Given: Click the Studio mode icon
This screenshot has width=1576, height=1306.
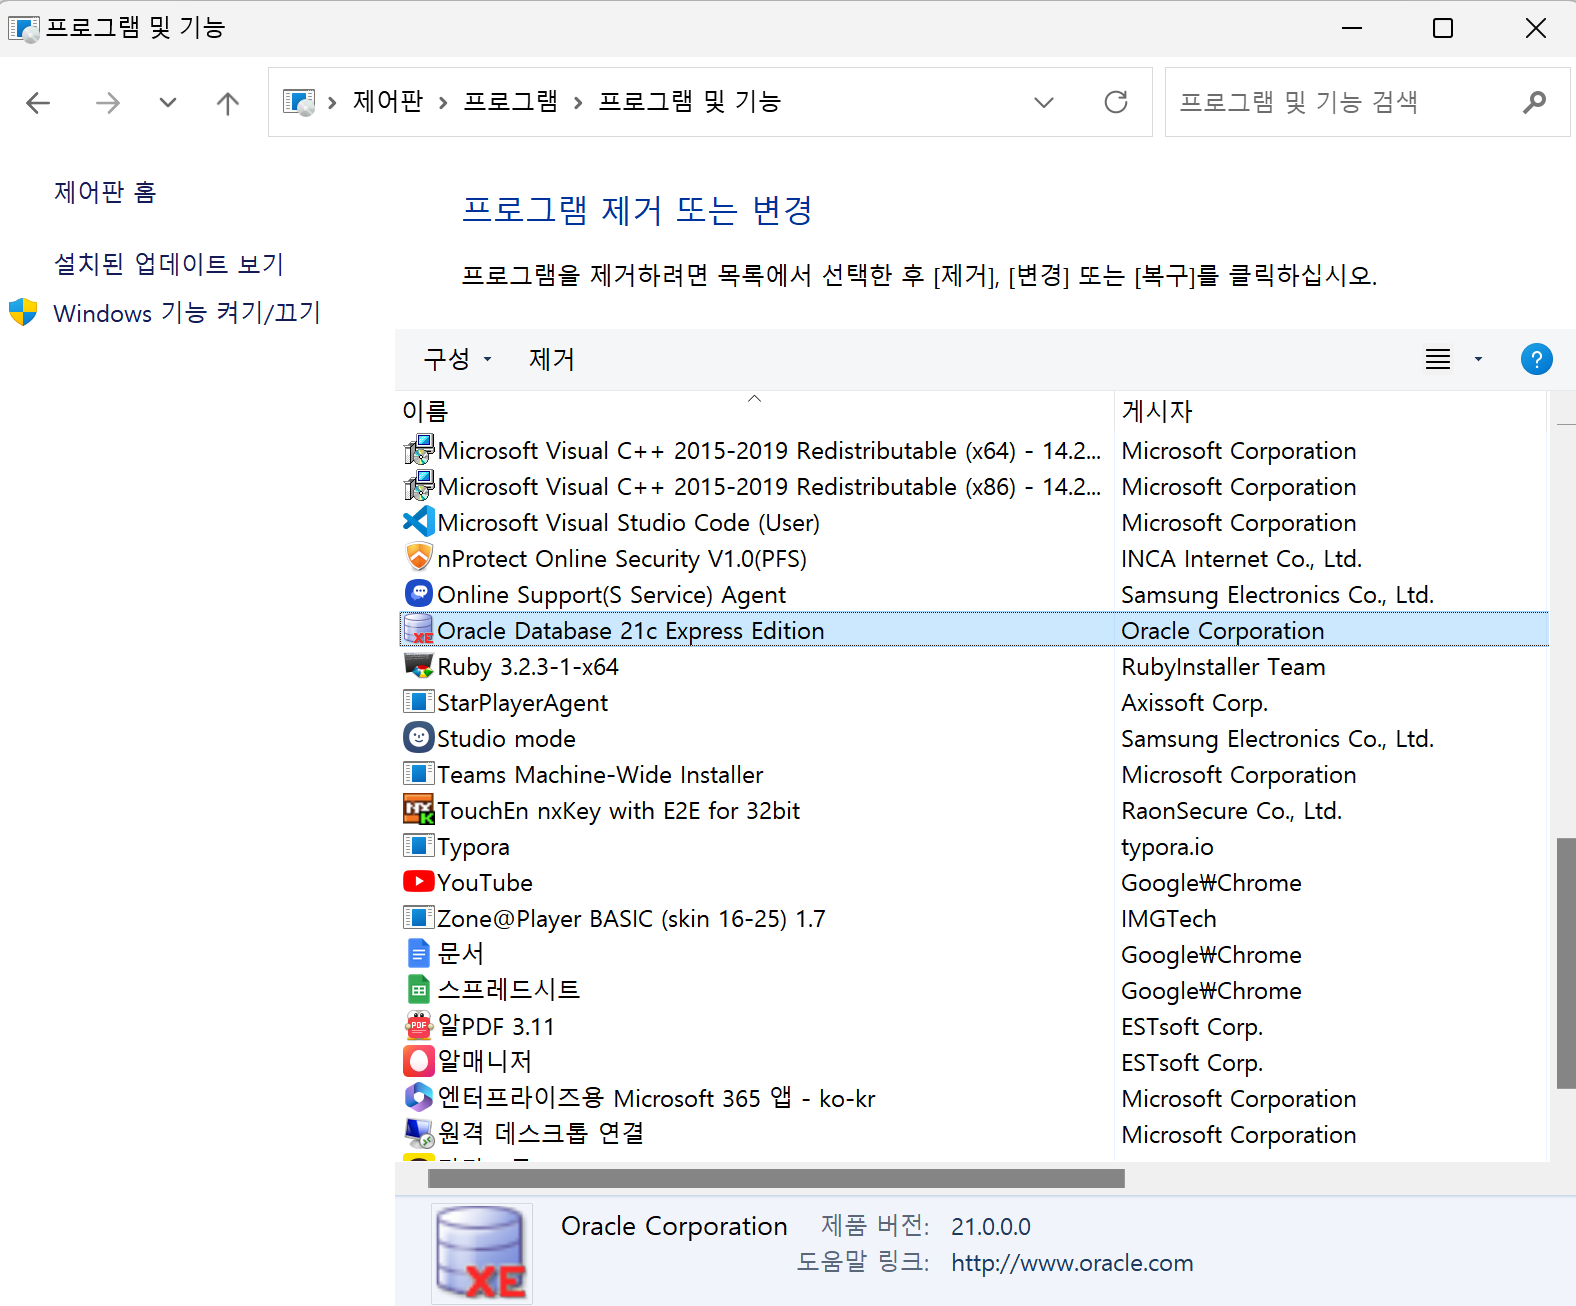Looking at the screenshot, I should (419, 738).
